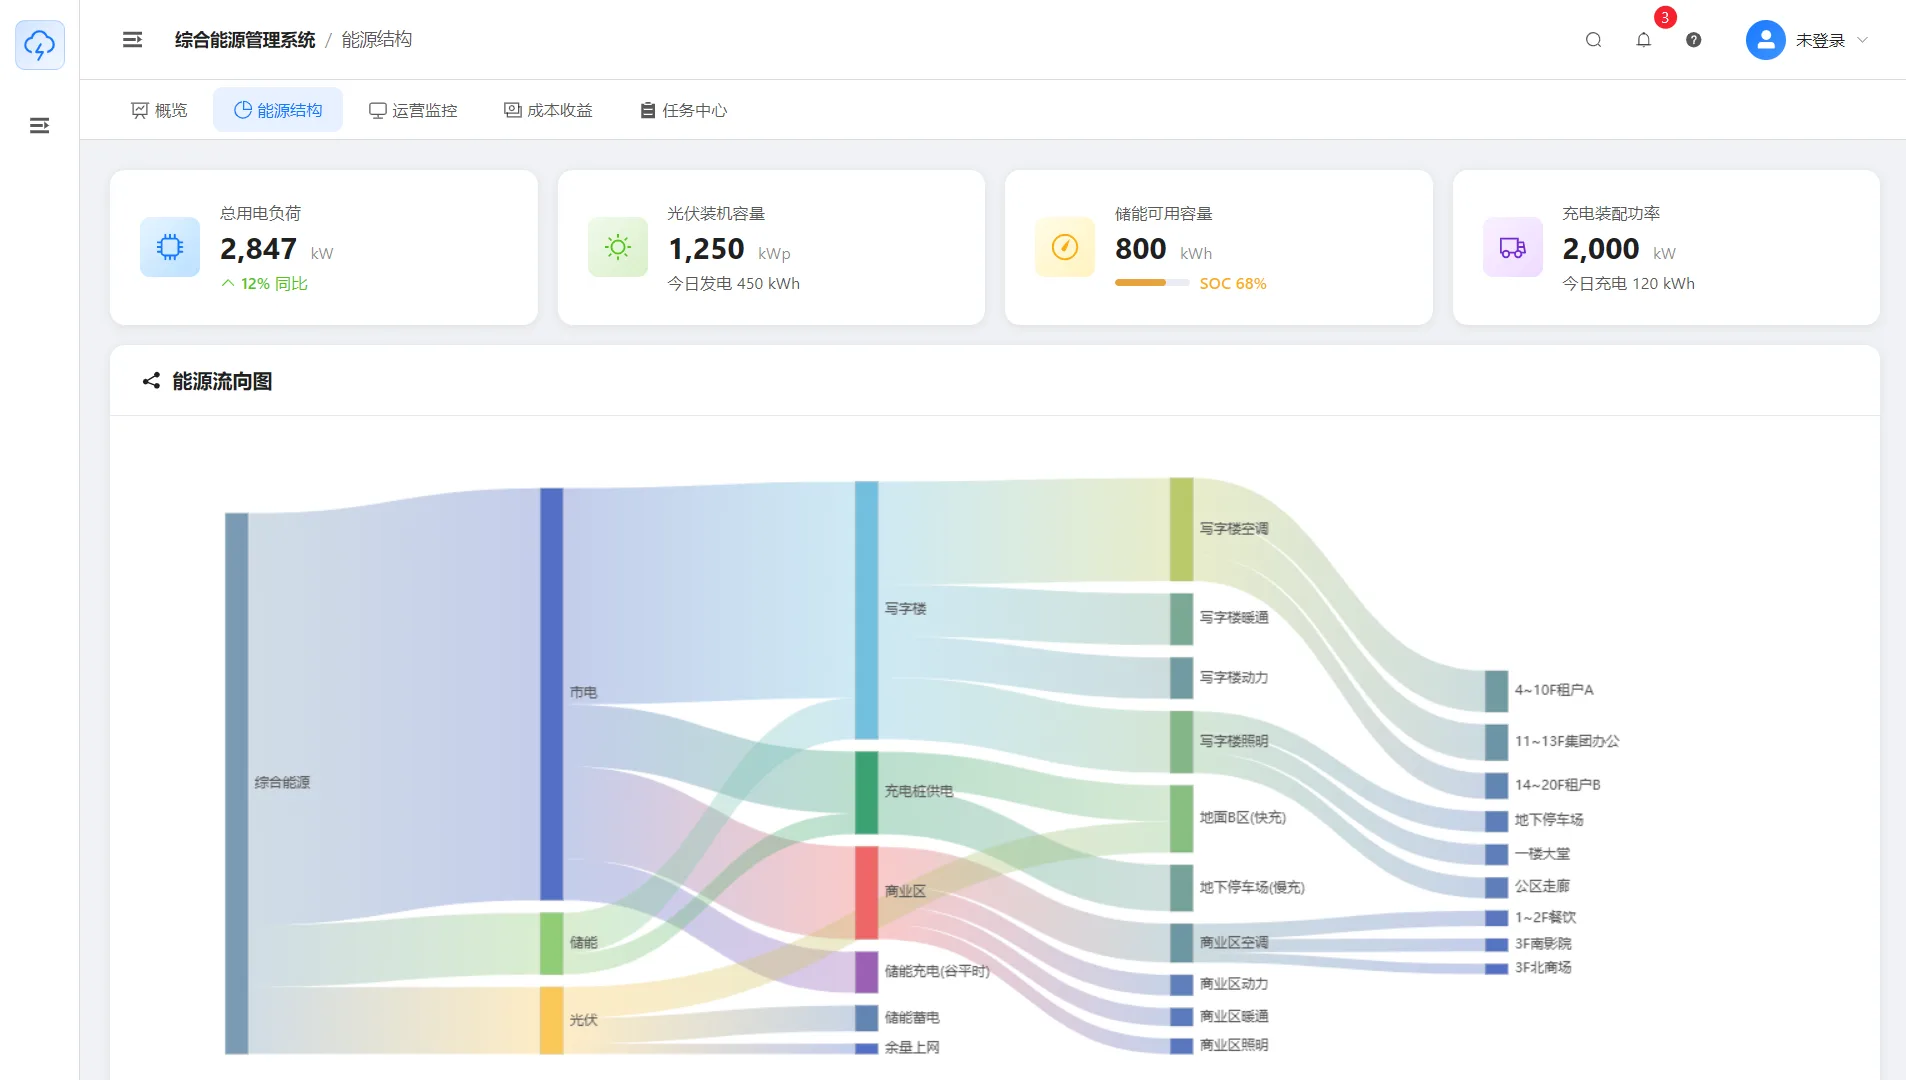
Task: Click the light blue 写字楼 node bar
Action: (x=866, y=610)
